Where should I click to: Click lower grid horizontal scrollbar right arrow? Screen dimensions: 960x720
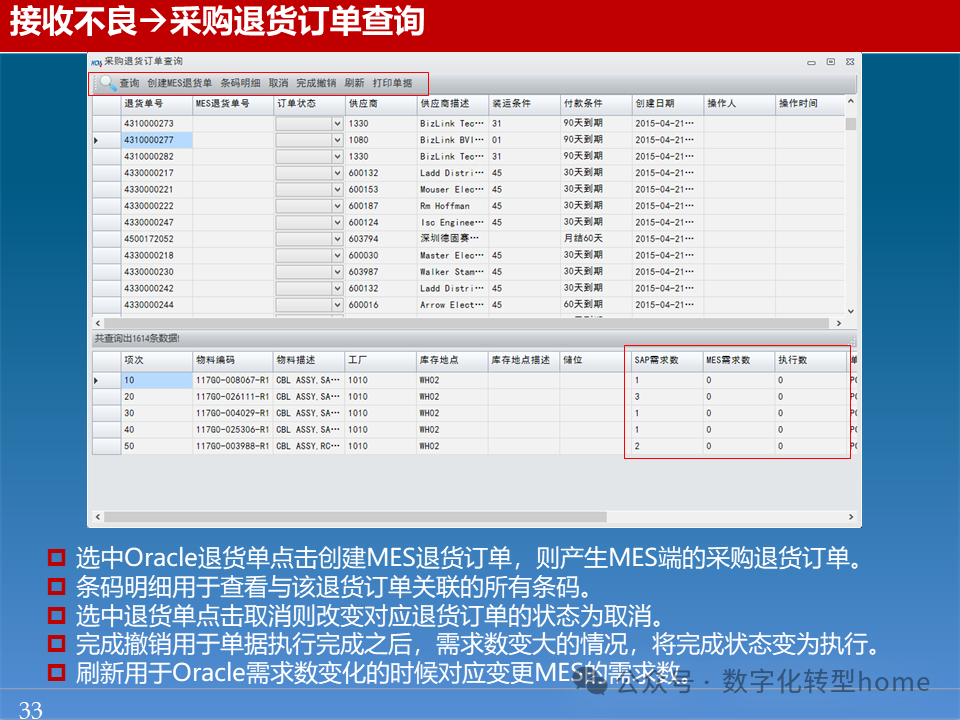click(x=850, y=517)
